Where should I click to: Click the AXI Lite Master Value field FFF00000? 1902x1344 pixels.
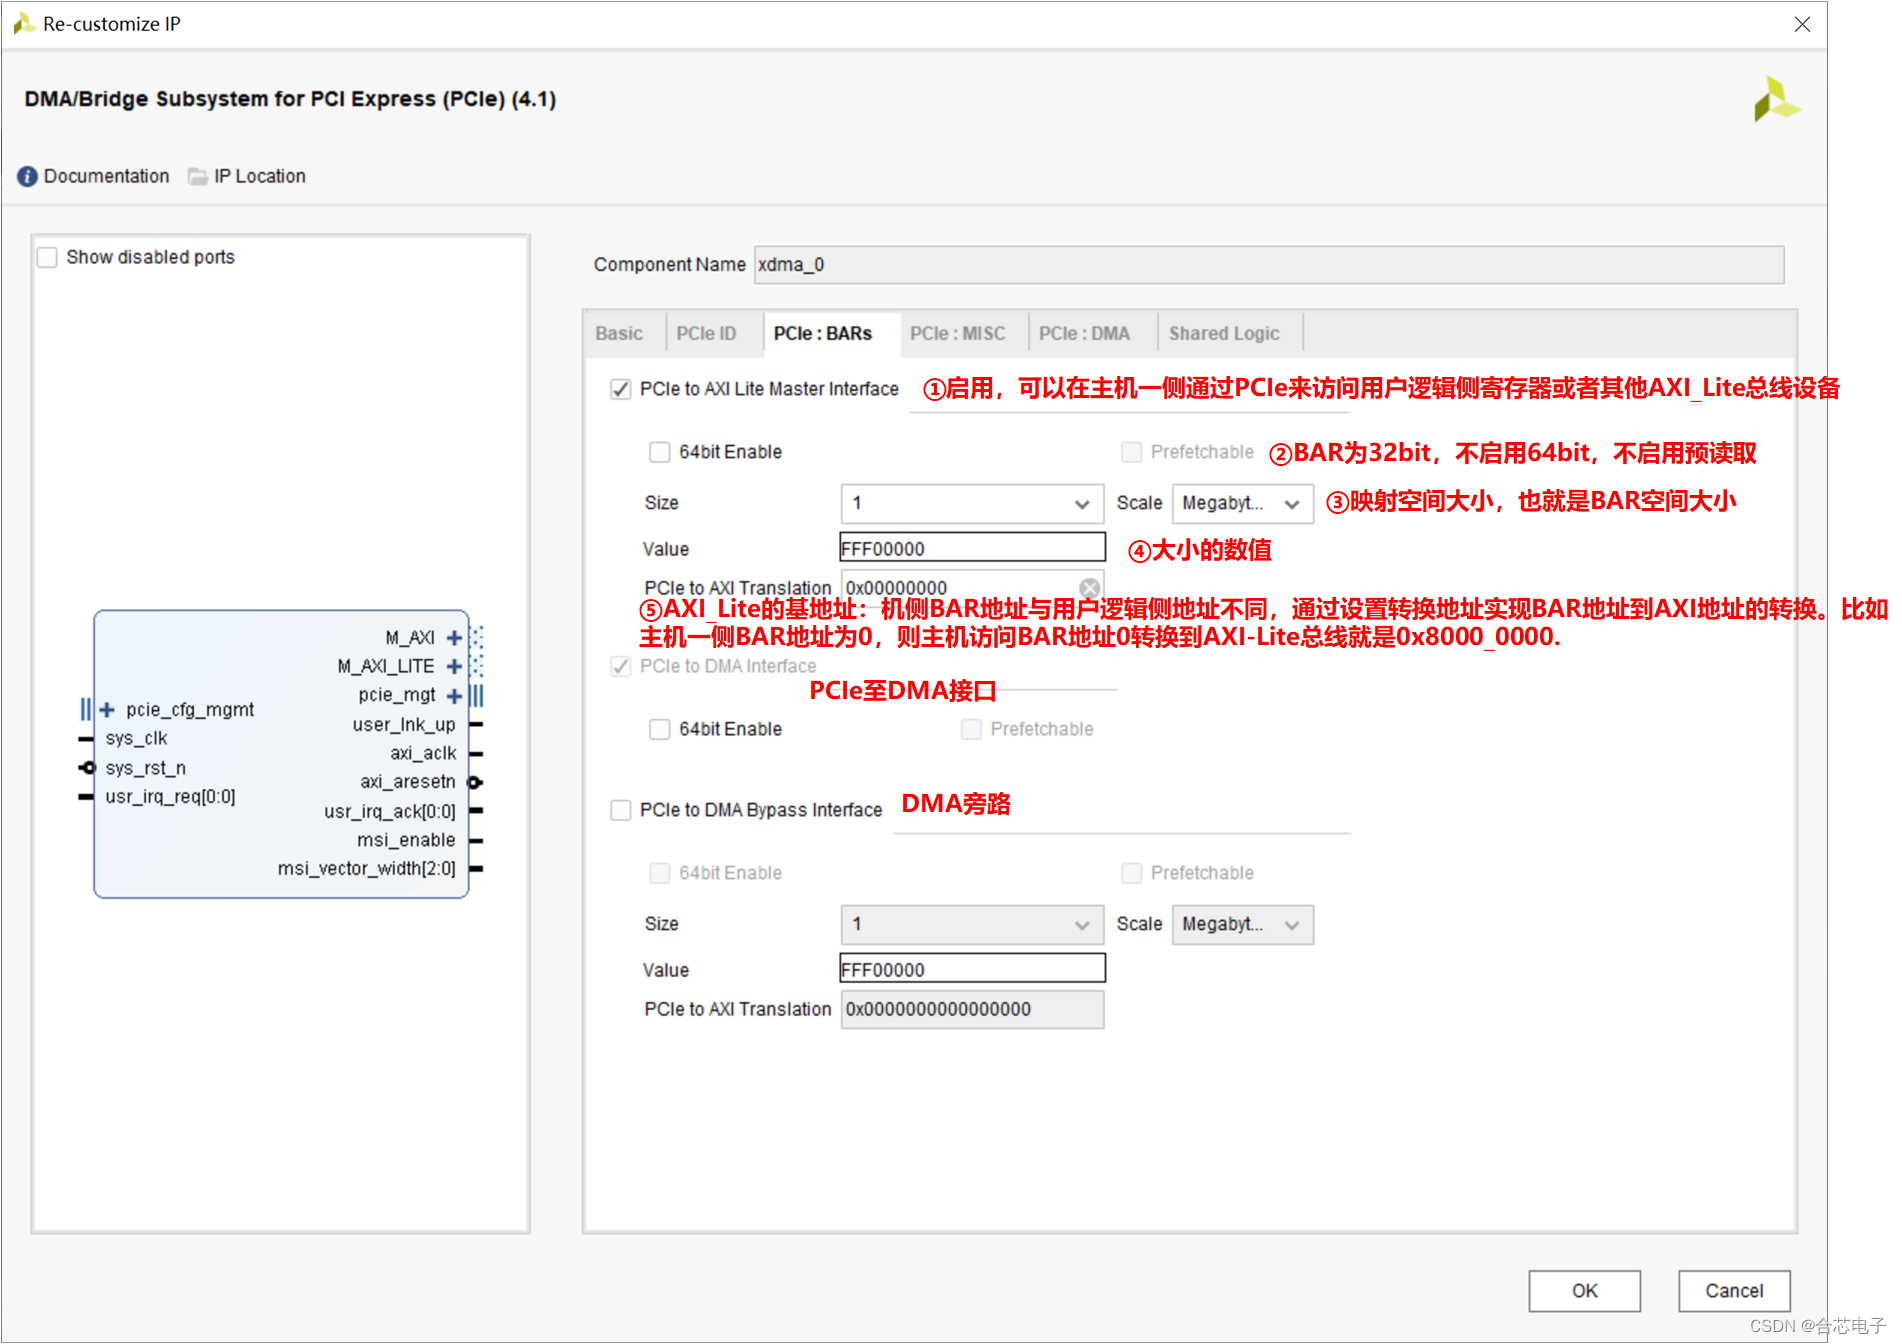972,548
